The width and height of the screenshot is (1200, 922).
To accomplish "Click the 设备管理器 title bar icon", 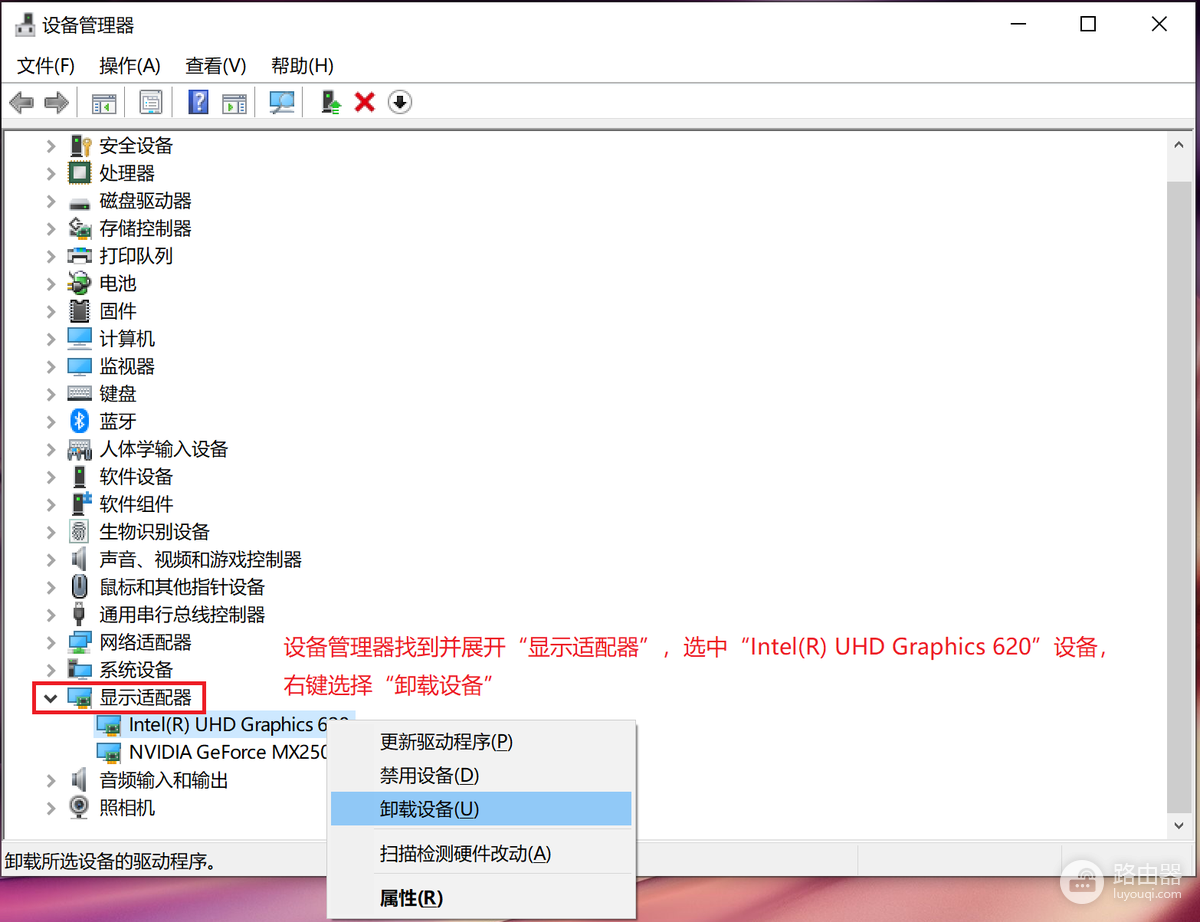I will click(x=25, y=25).
